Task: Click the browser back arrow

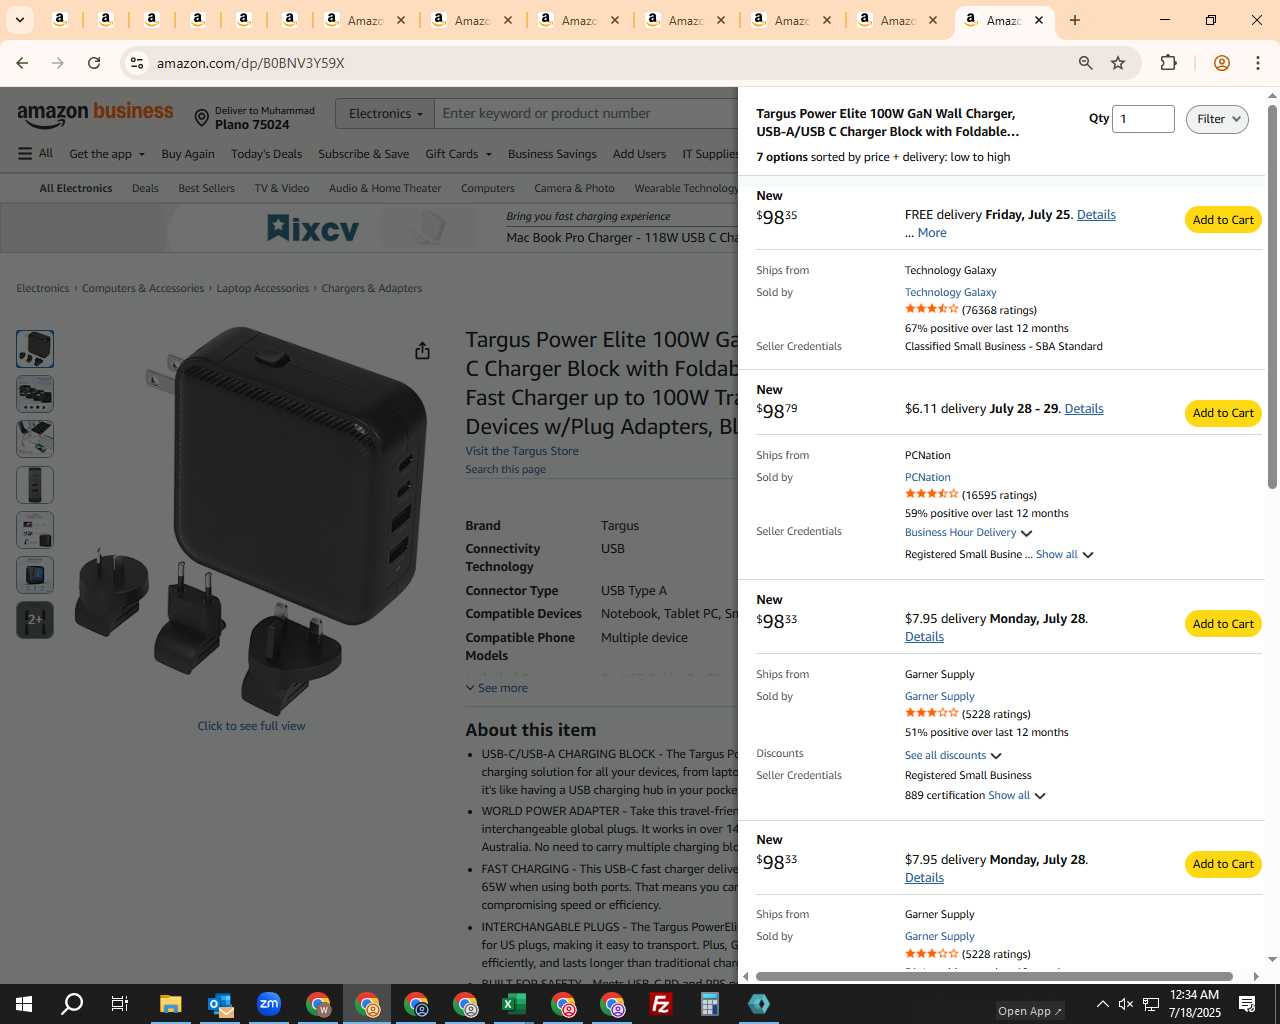Action: 22,63
